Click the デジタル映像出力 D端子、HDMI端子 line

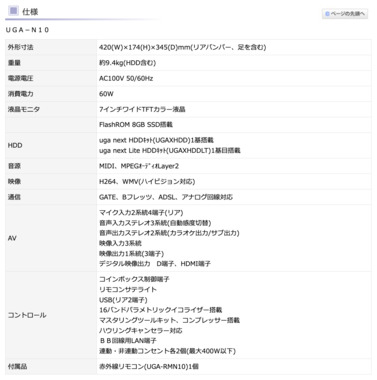click(155, 264)
